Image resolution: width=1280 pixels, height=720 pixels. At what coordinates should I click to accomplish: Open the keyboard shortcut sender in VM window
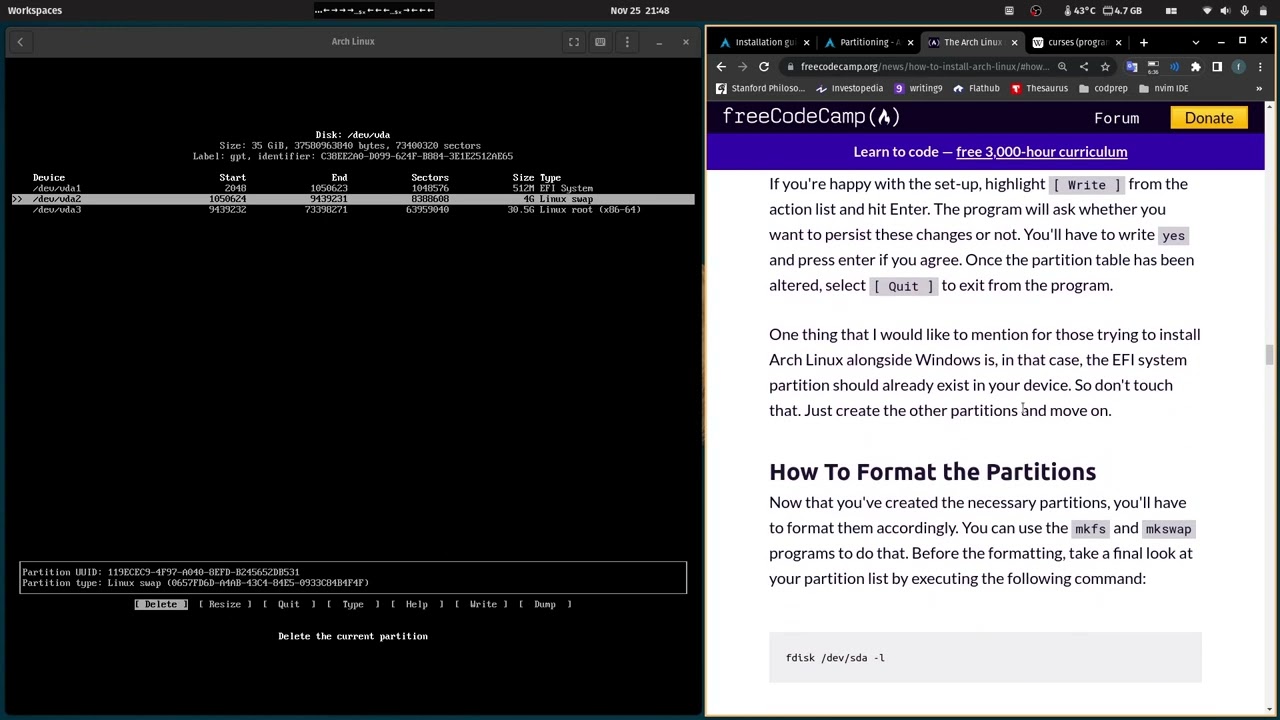pyautogui.click(x=600, y=42)
